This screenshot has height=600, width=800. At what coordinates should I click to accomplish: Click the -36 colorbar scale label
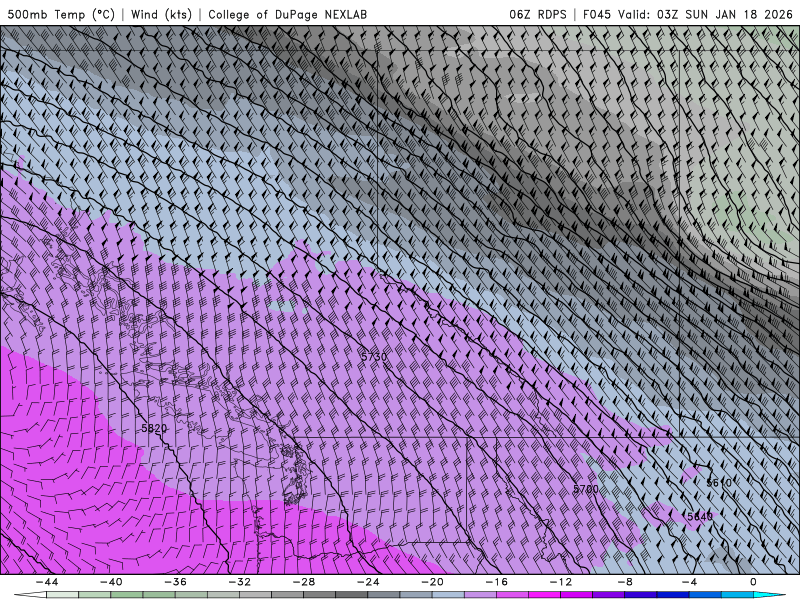175,582
